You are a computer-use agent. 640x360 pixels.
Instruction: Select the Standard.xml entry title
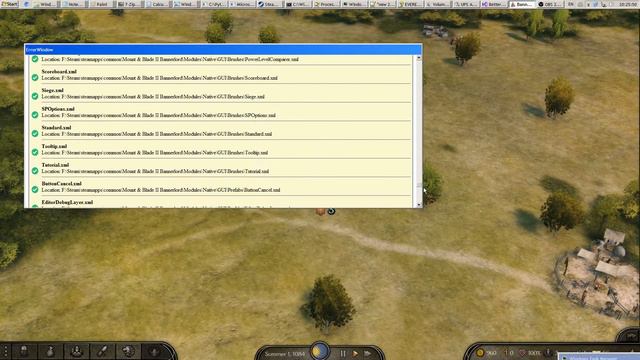[56, 127]
